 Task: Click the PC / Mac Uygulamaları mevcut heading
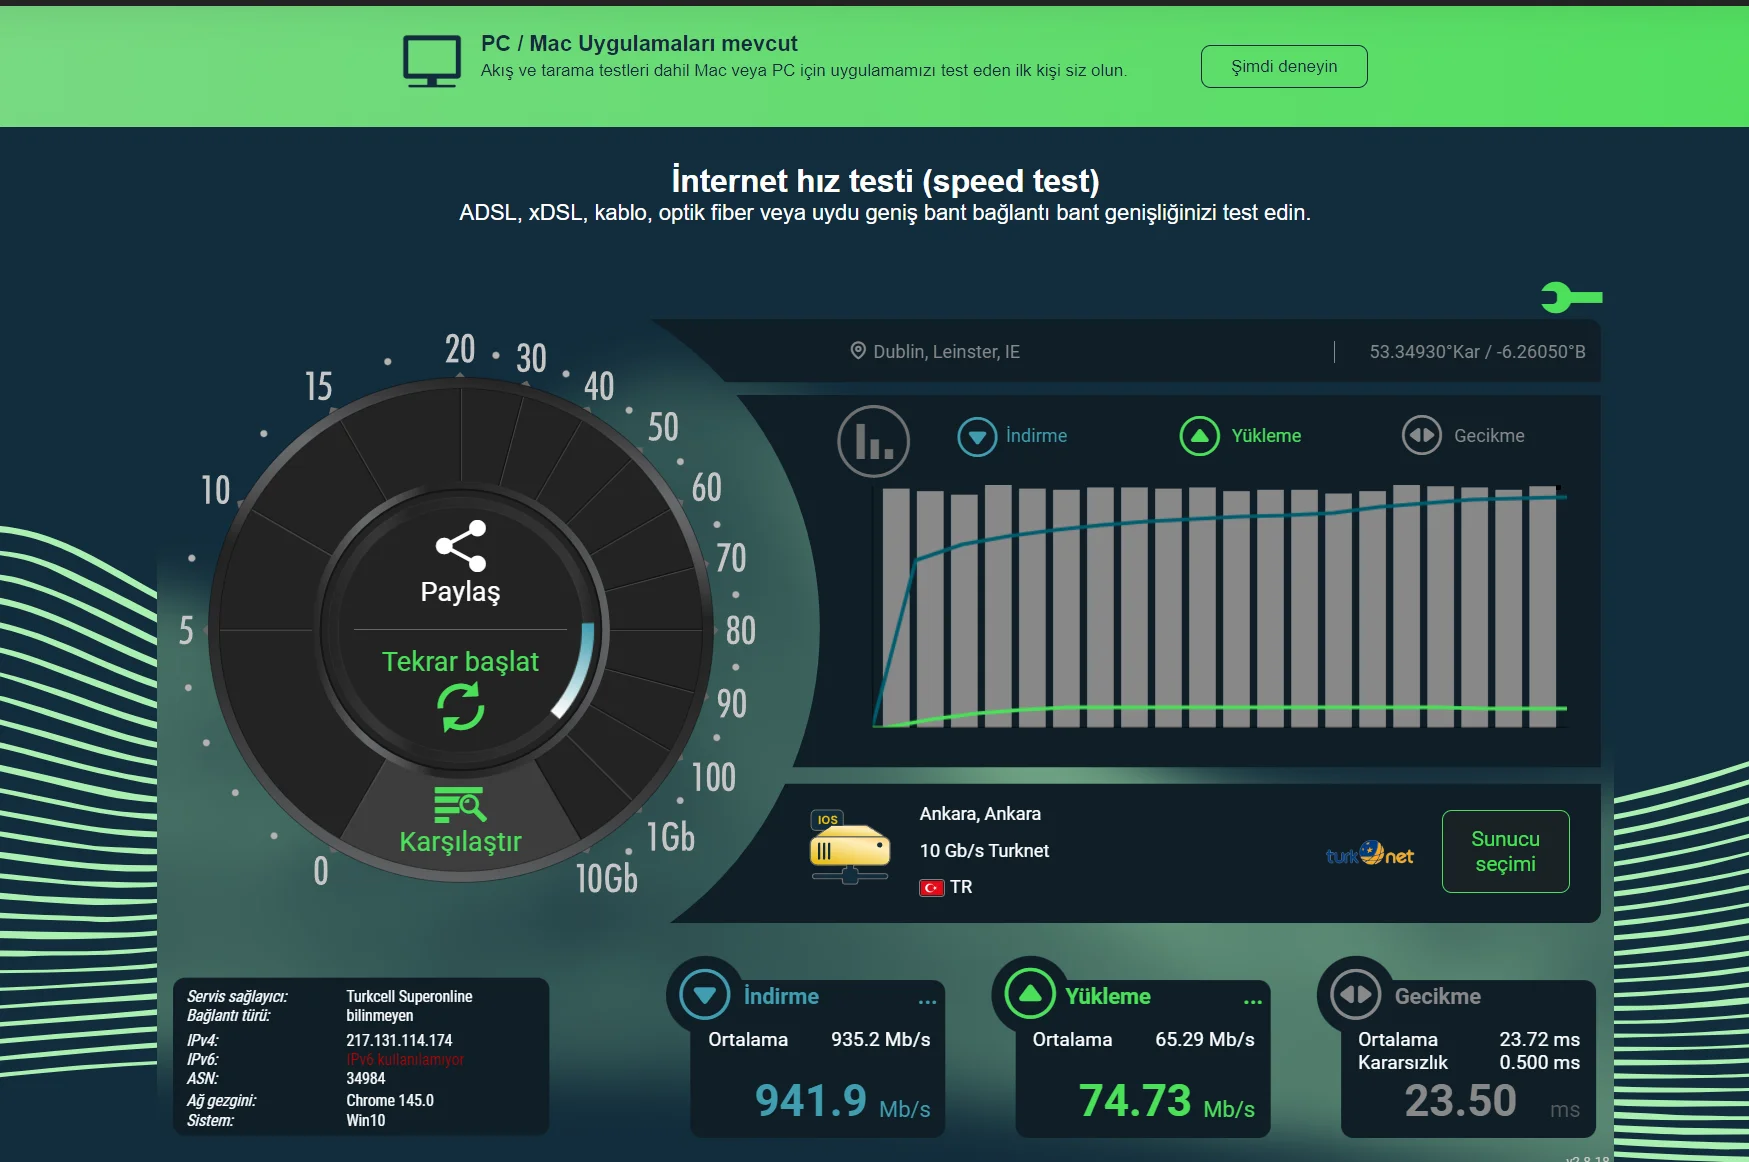point(639,44)
